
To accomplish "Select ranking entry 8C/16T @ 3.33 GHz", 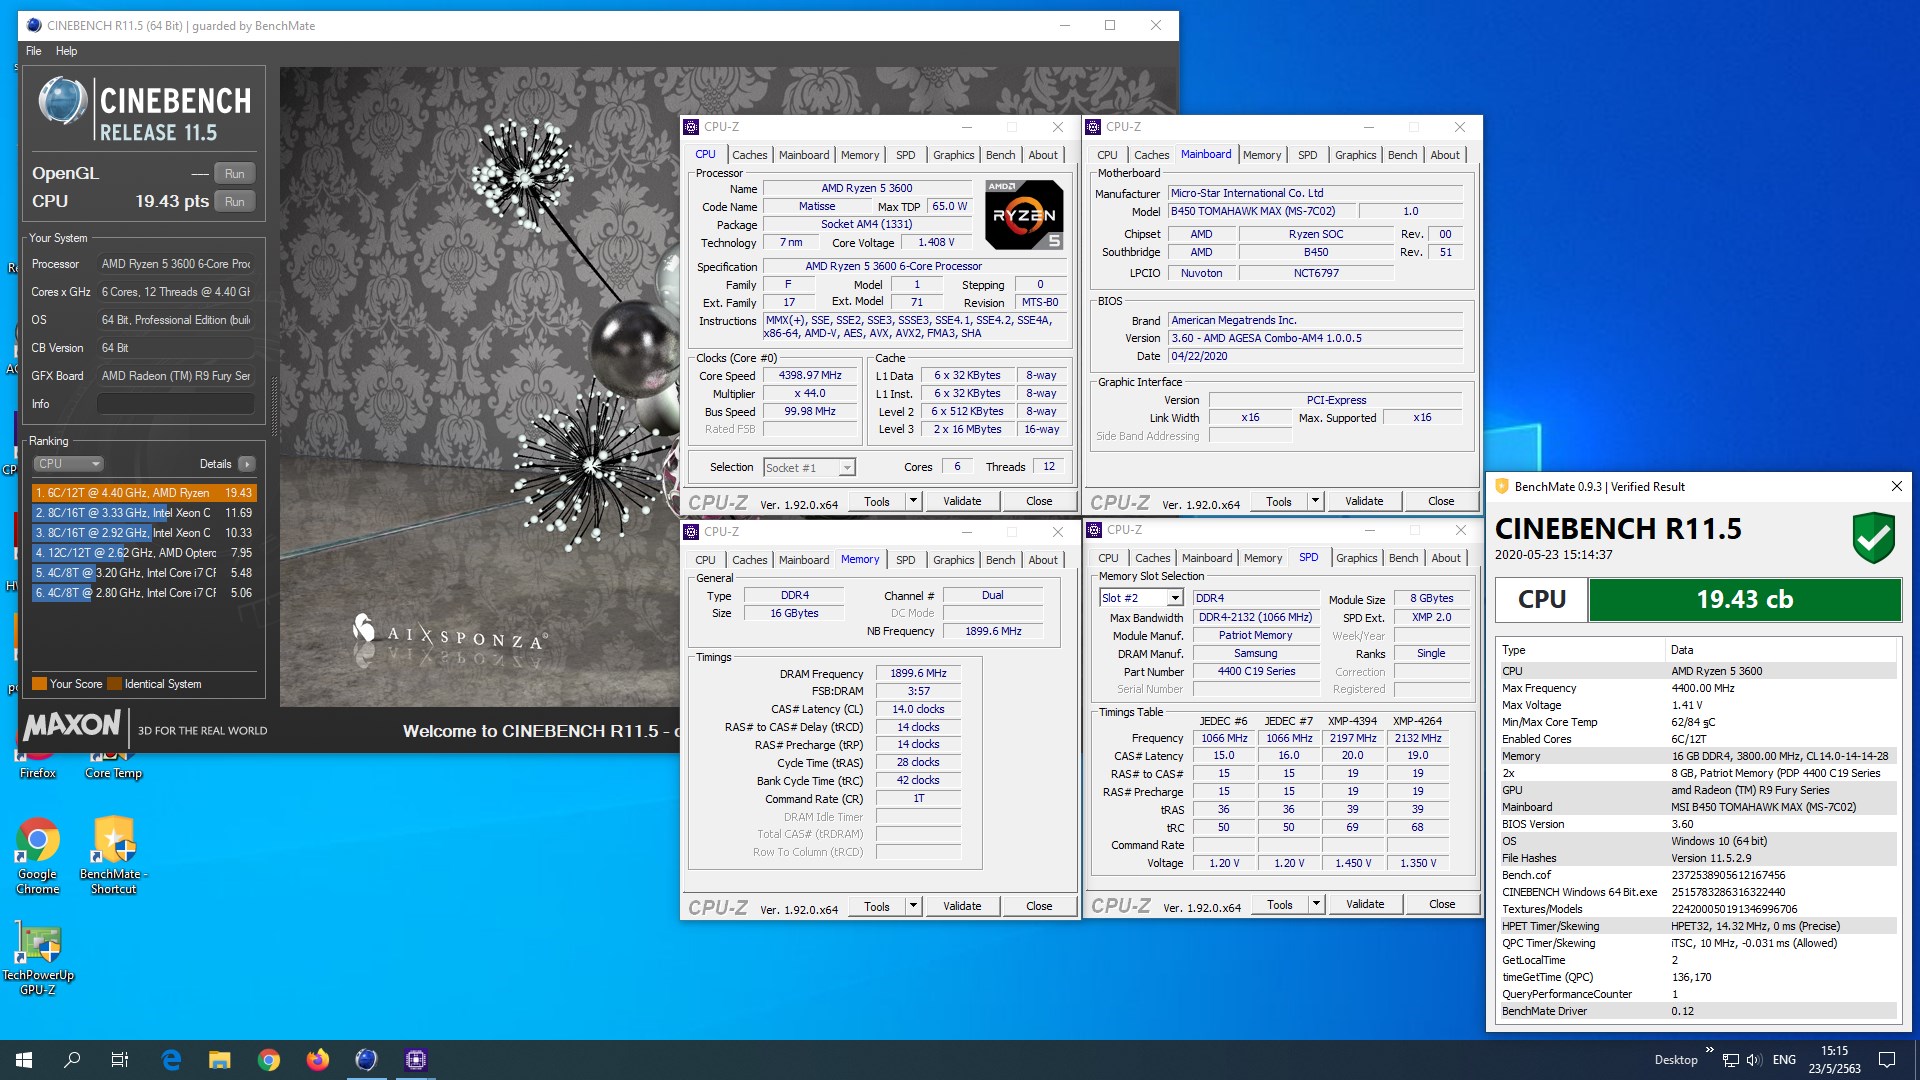I will point(144,513).
